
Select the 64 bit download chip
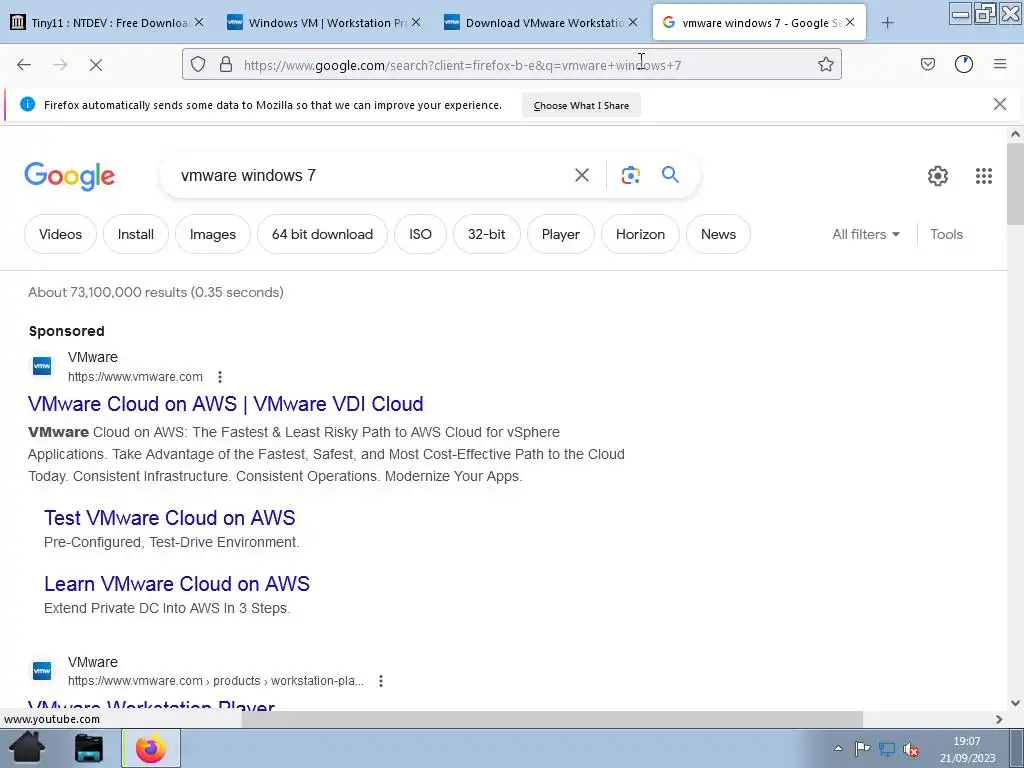[323, 234]
